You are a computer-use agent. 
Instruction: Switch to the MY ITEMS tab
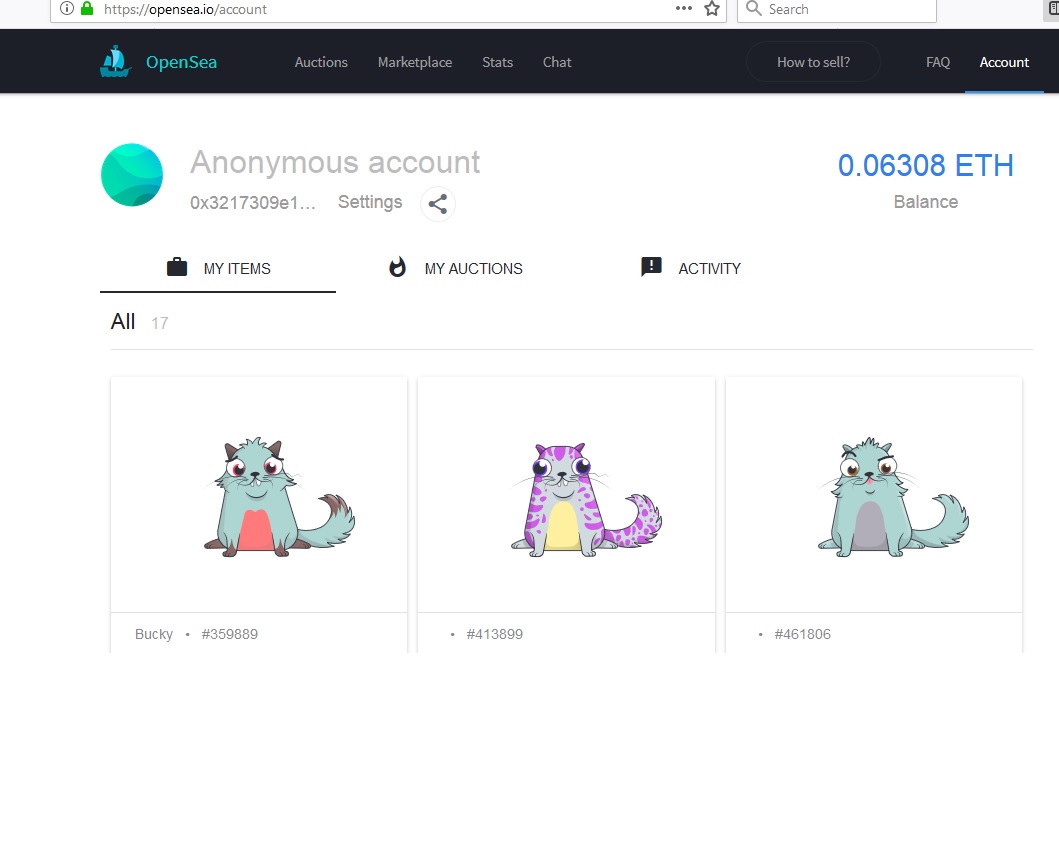pos(218,268)
